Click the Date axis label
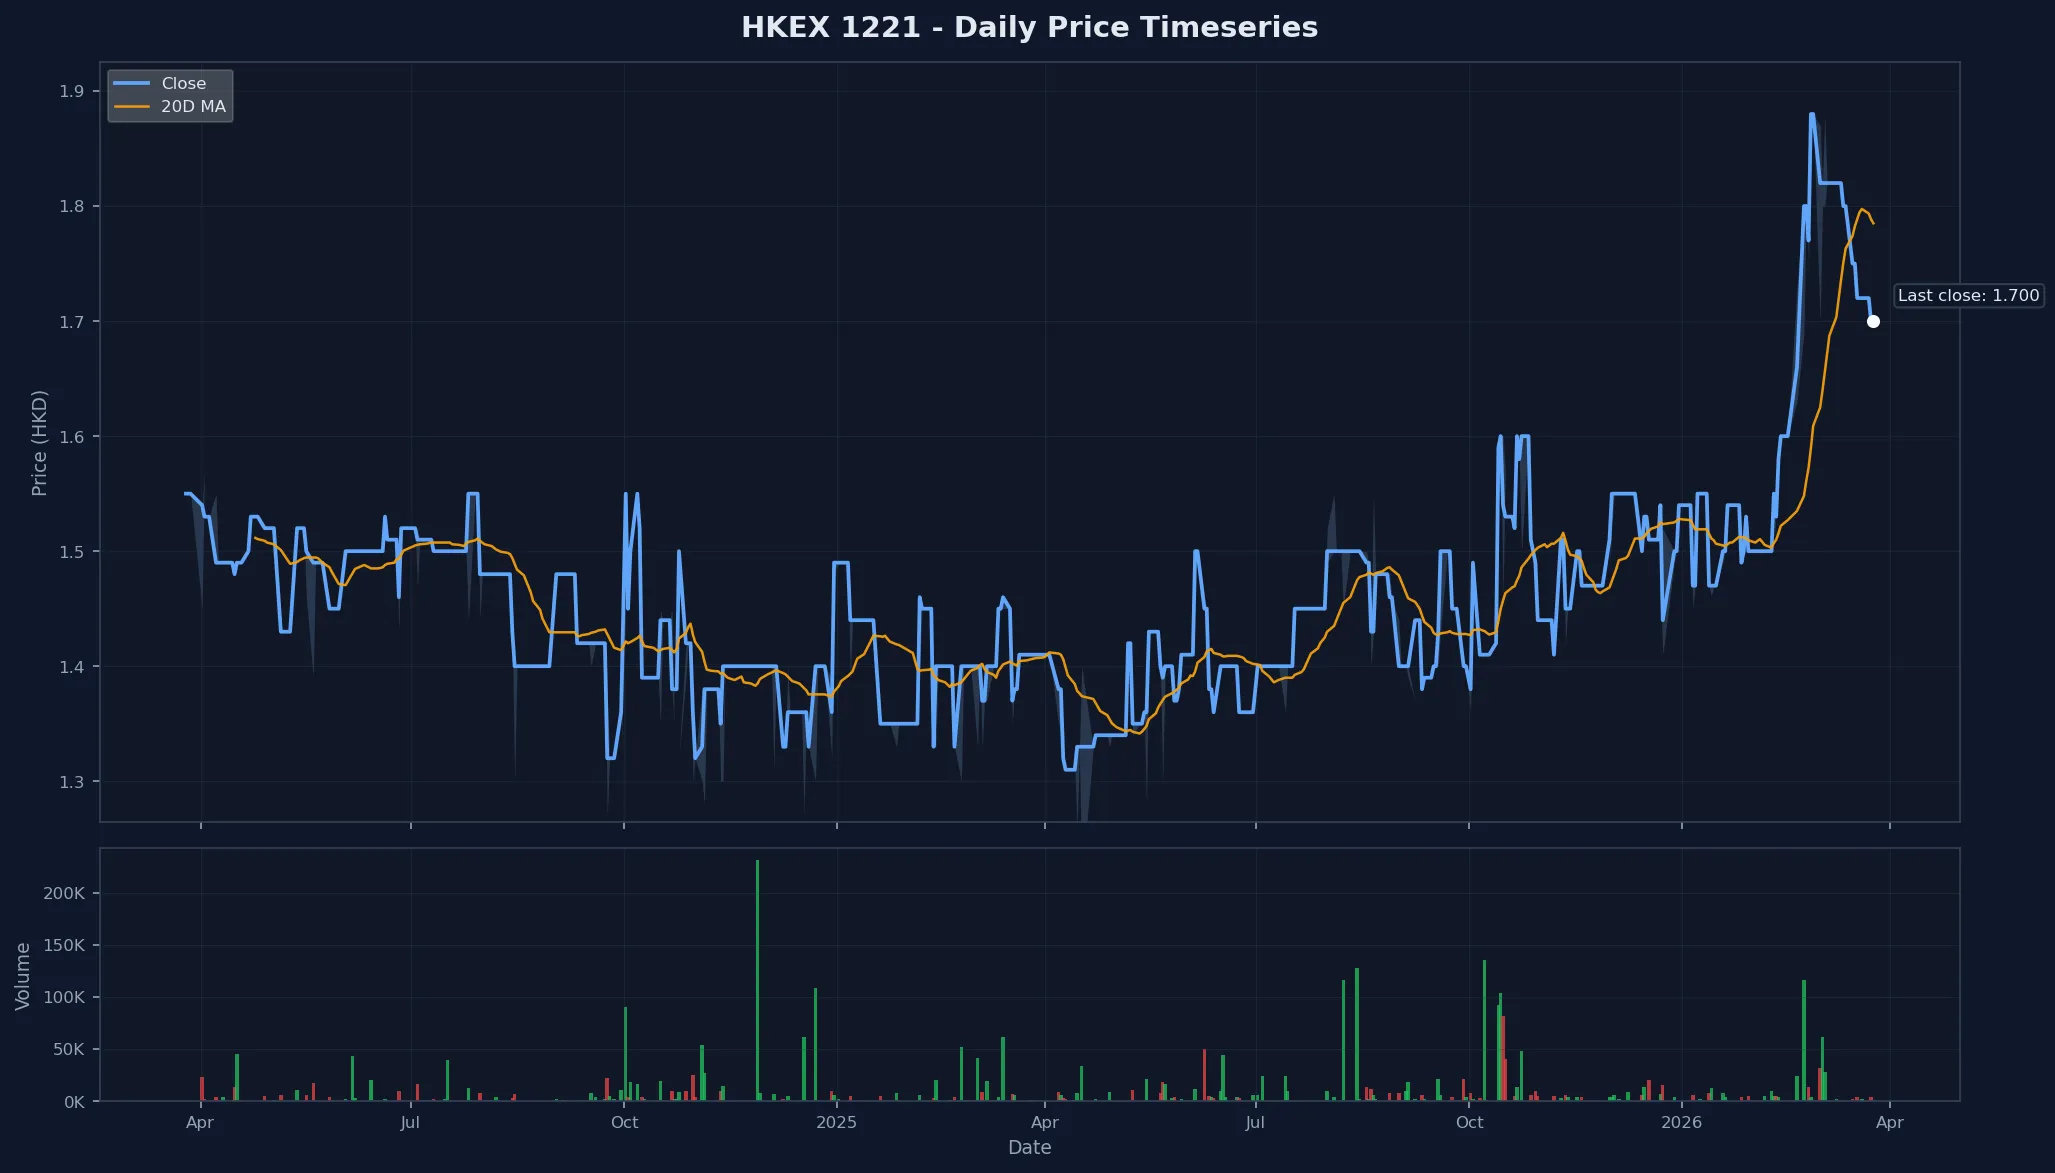The width and height of the screenshot is (2055, 1173). tap(1029, 1148)
